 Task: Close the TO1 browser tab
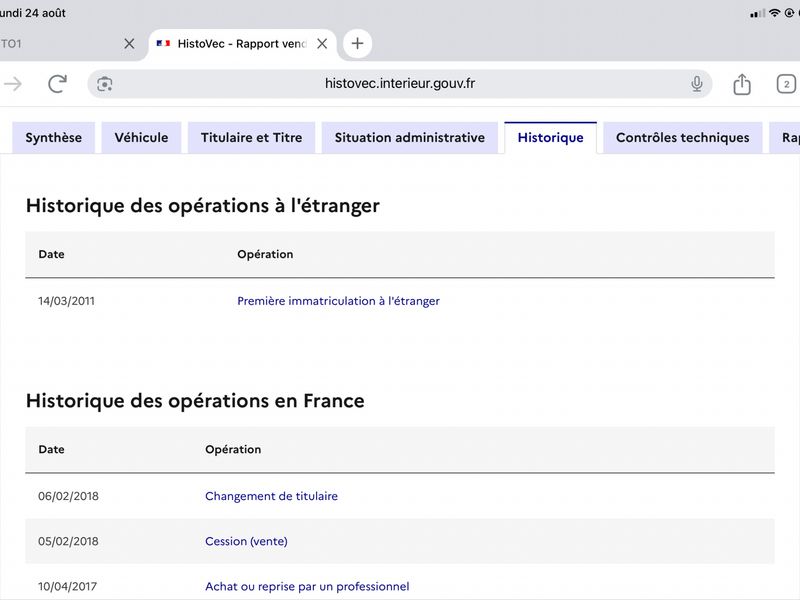coord(129,44)
